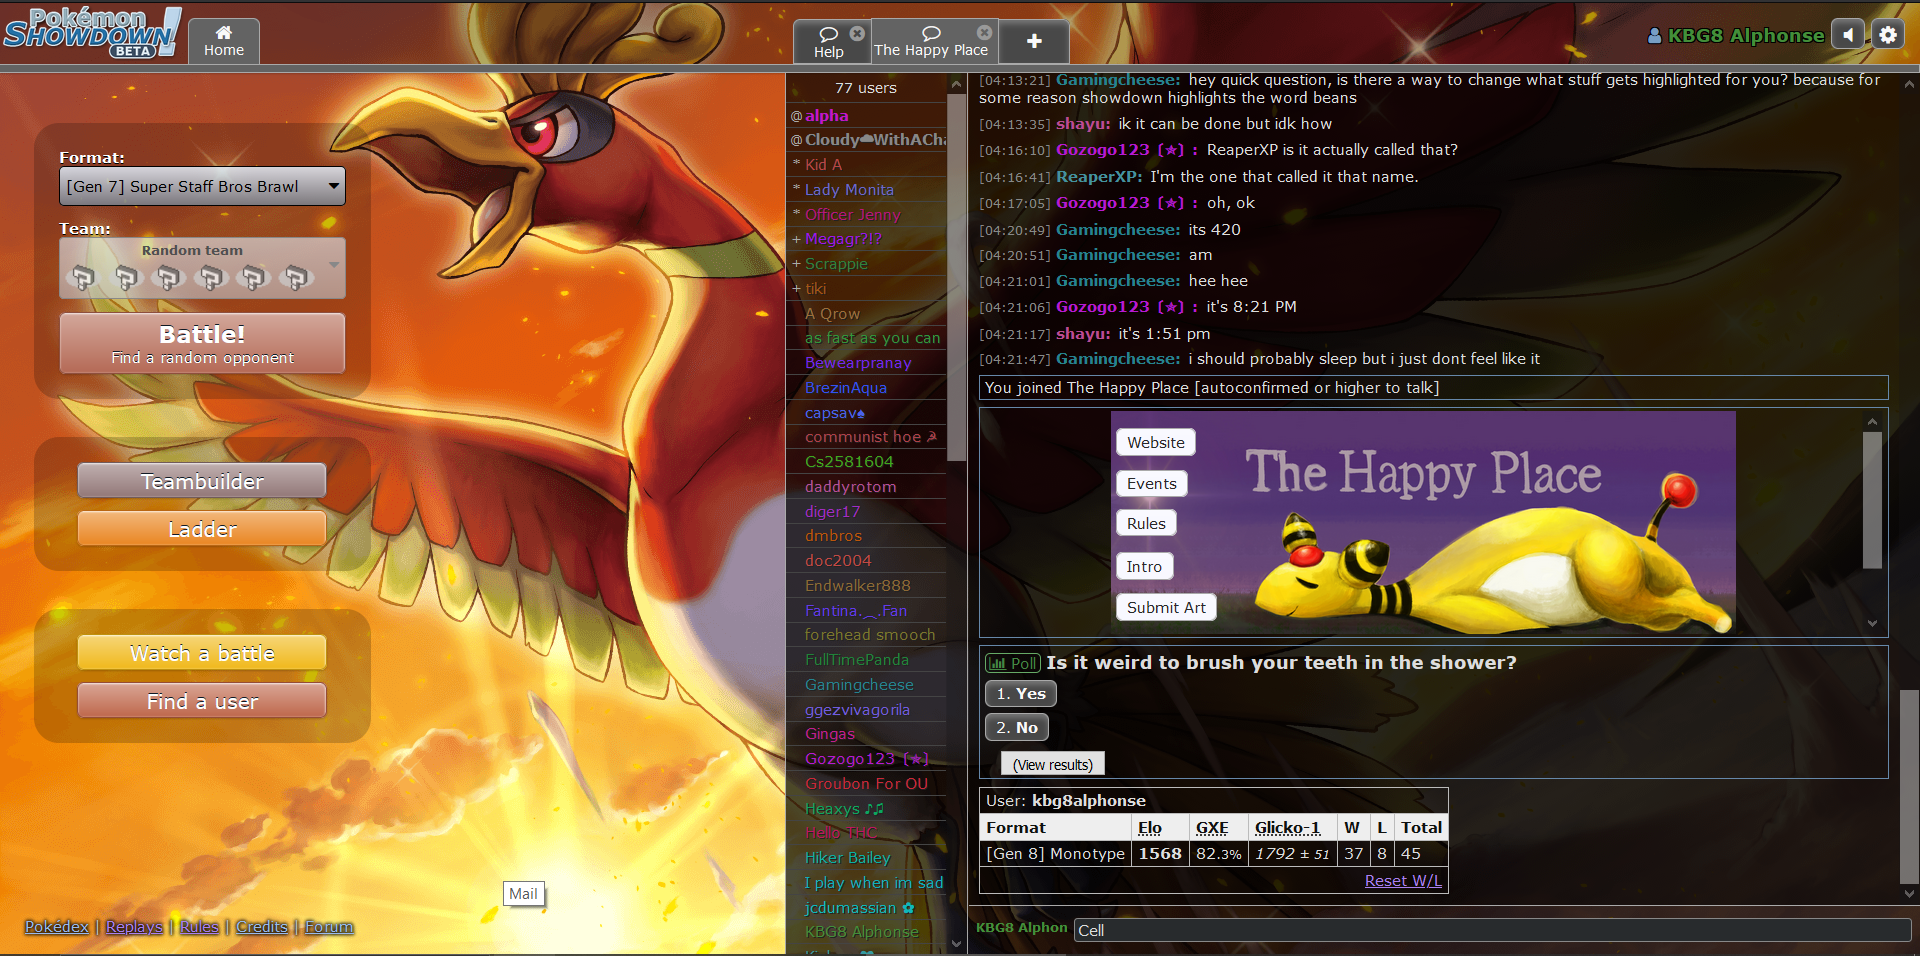Switch to the Help chat tab
This screenshot has width=1920, height=956.
pos(828,42)
